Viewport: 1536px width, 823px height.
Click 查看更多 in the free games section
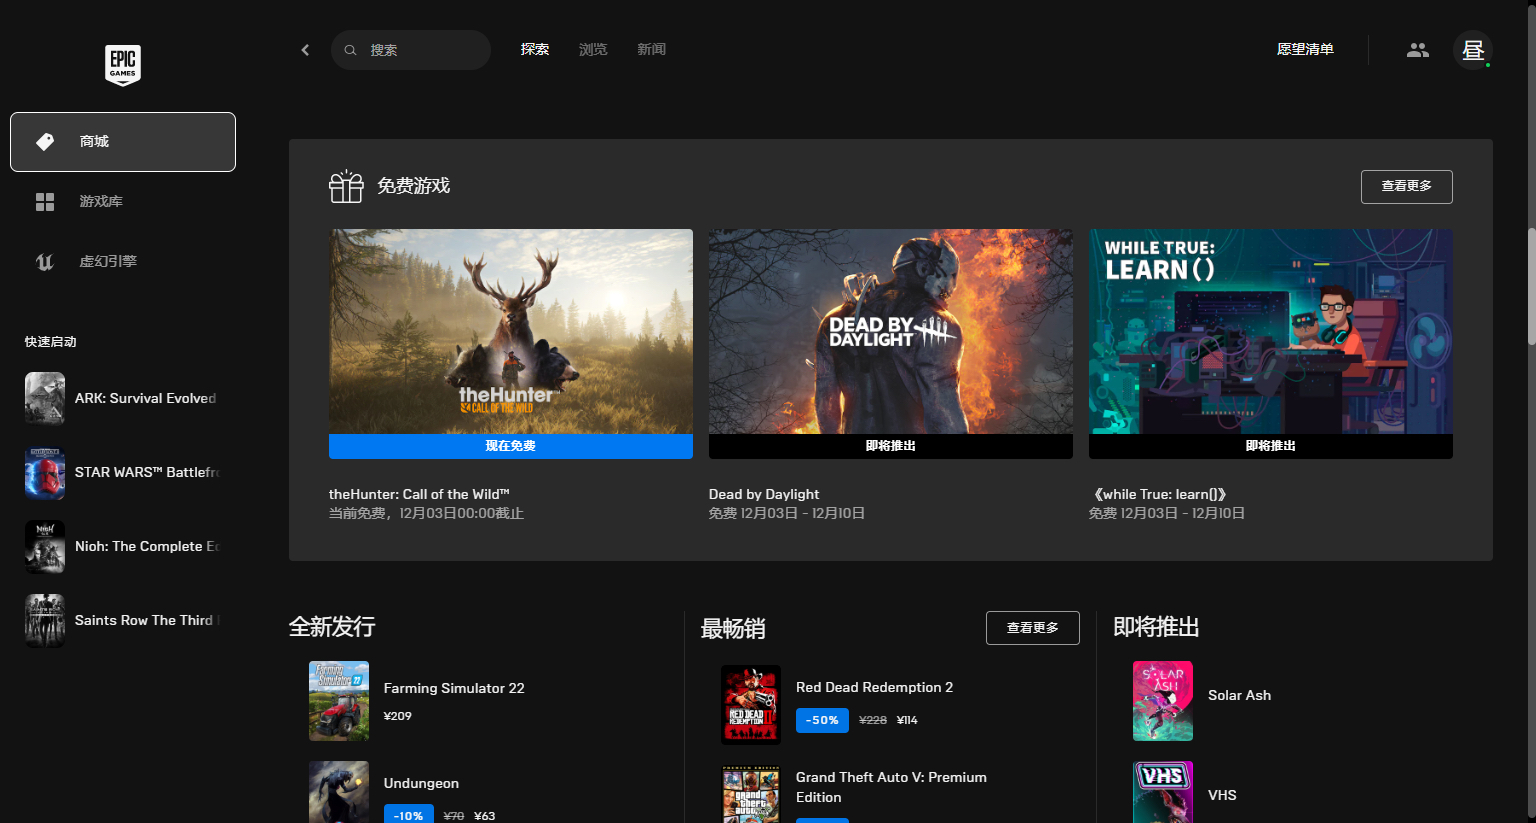(x=1407, y=187)
